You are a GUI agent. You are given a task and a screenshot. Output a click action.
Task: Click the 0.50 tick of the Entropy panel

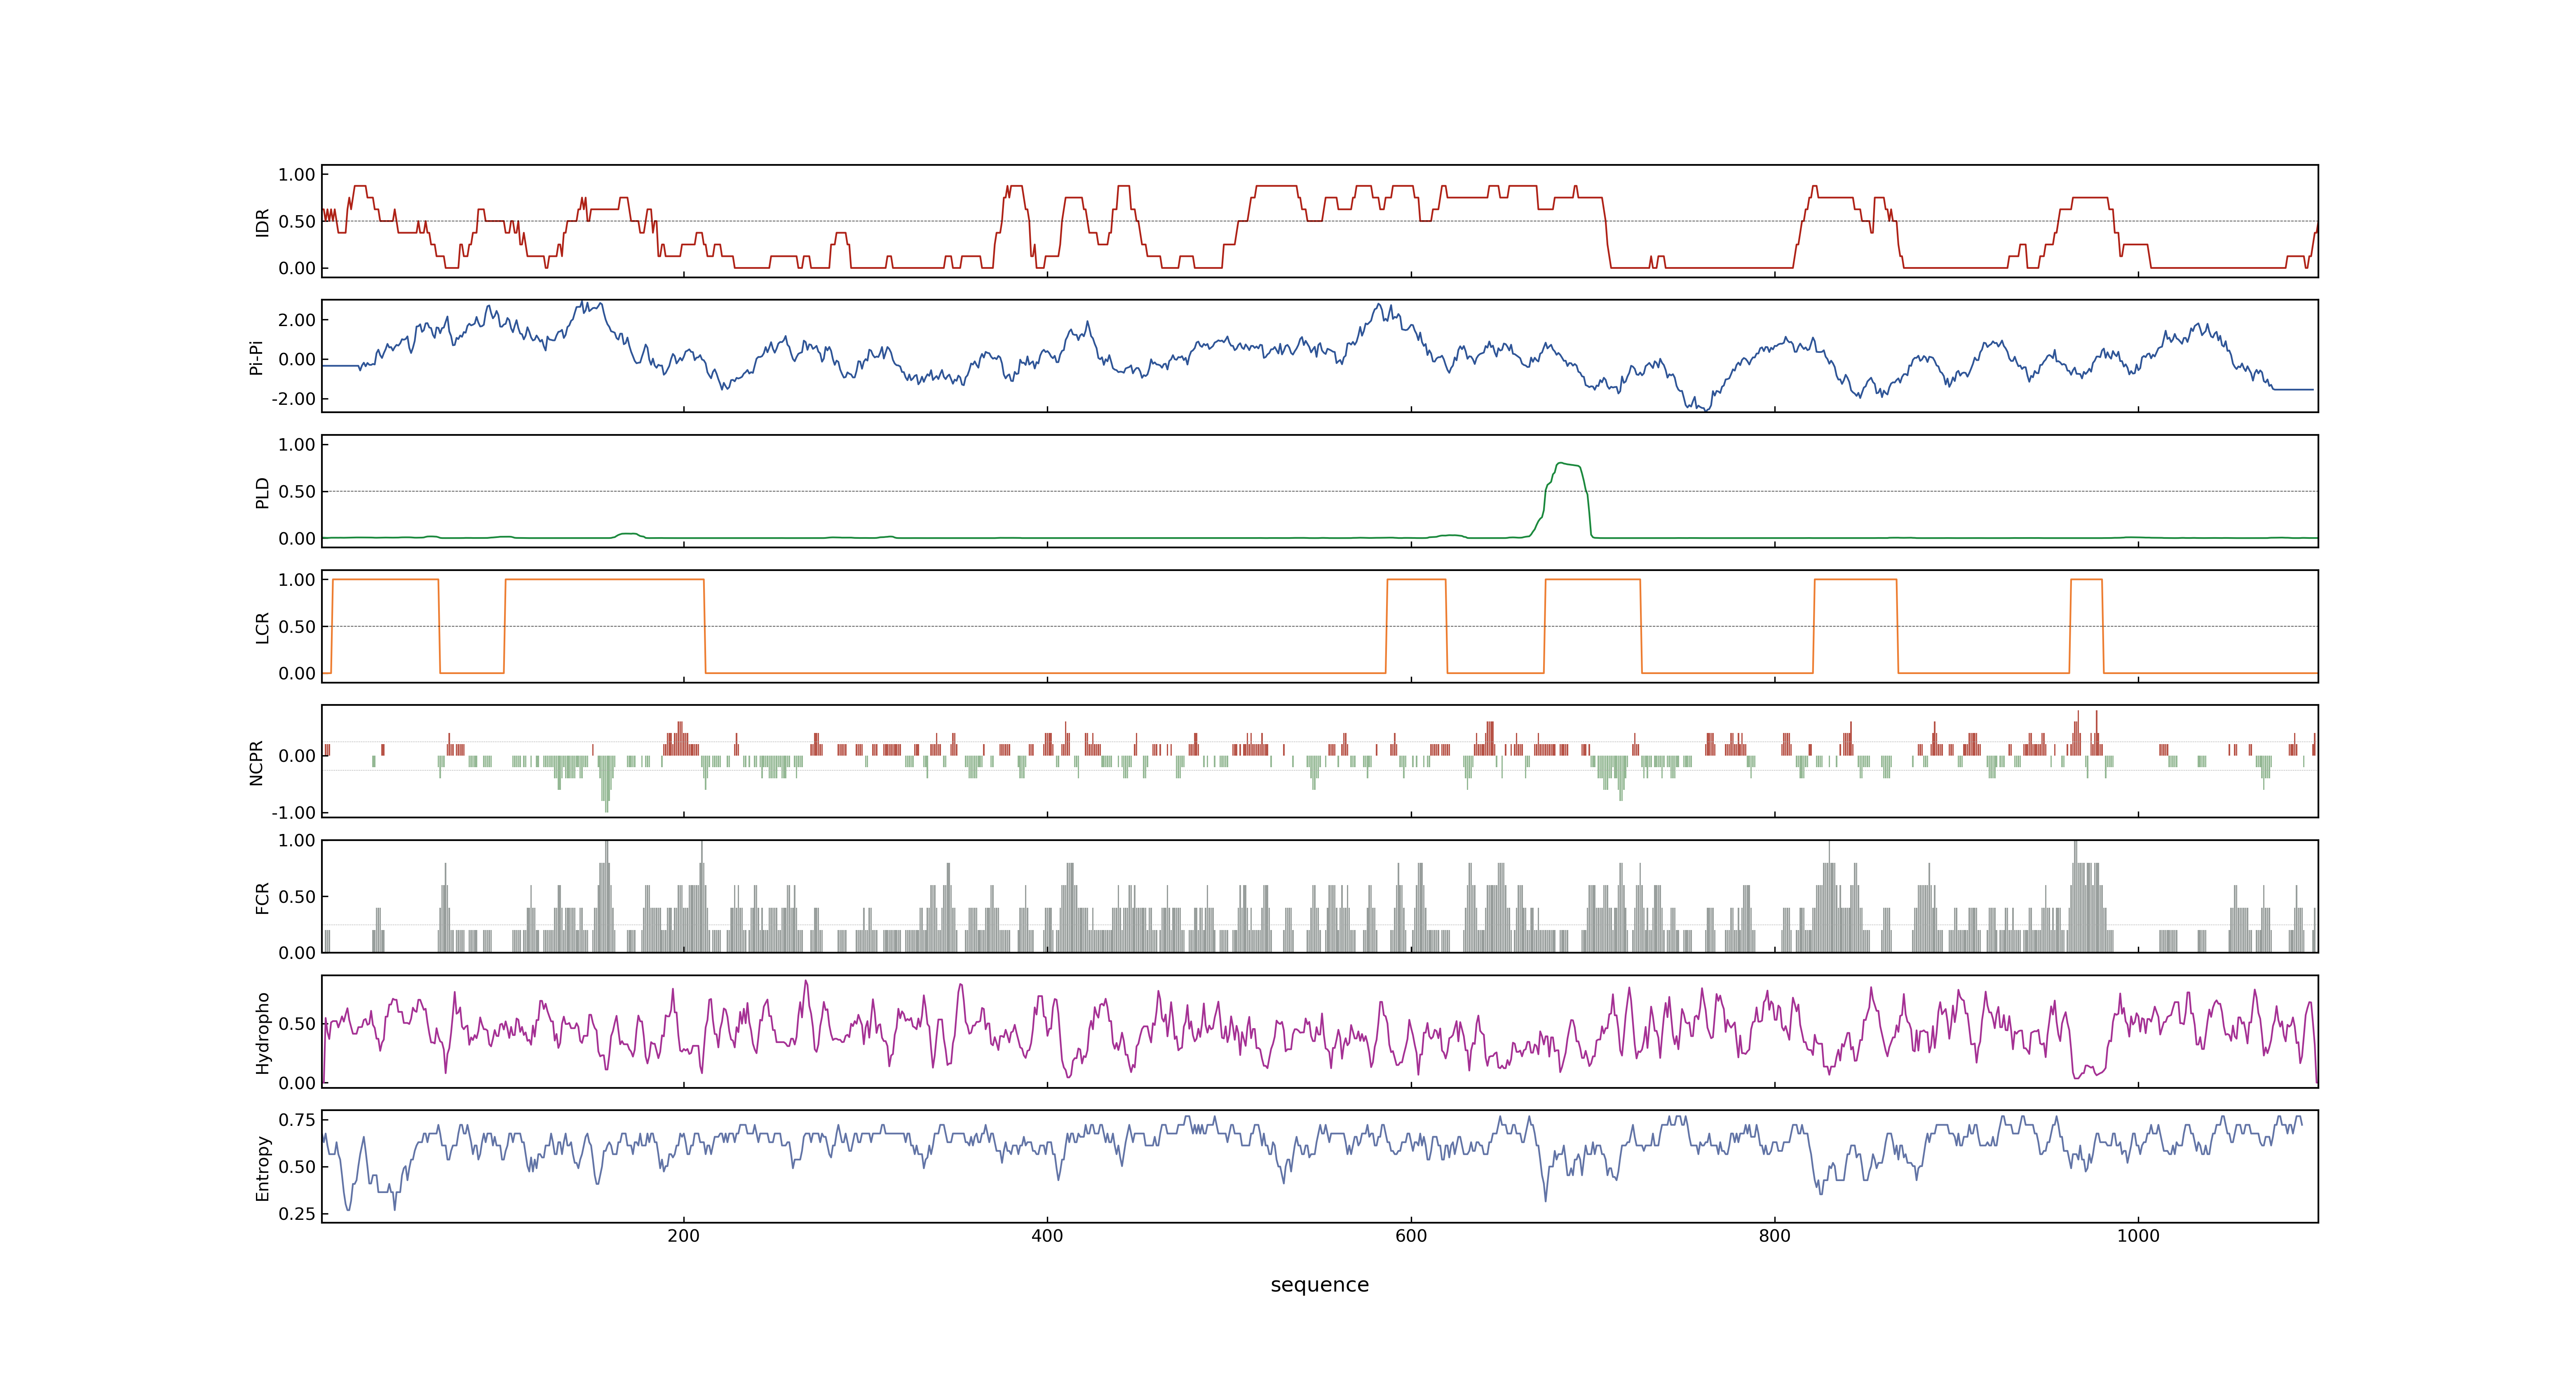coord(297,1167)
